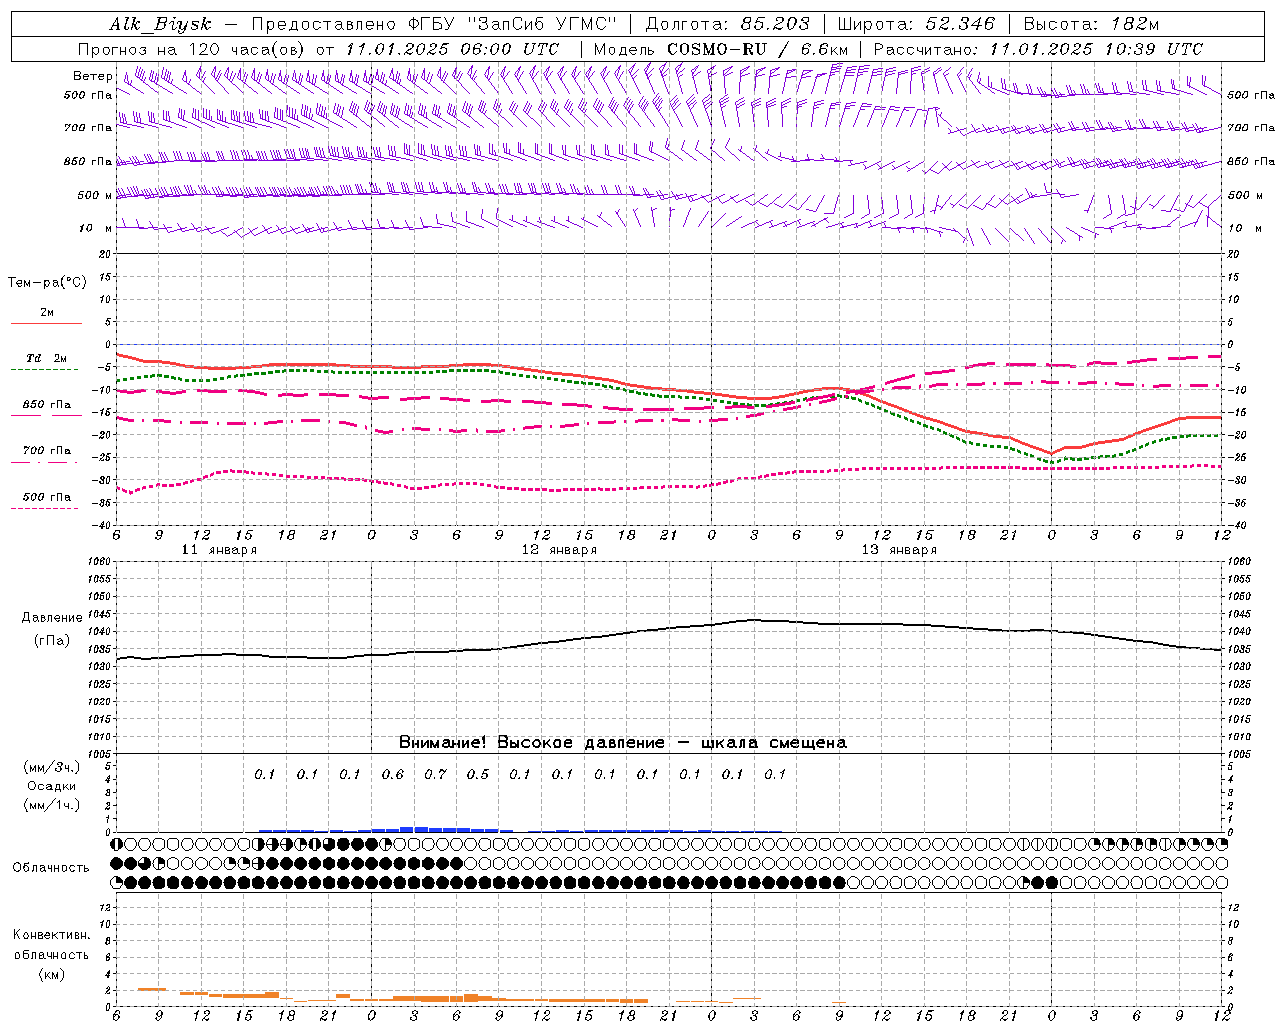
Task: Click the "0.6" precipitation amount value
Action: [393, 774]
